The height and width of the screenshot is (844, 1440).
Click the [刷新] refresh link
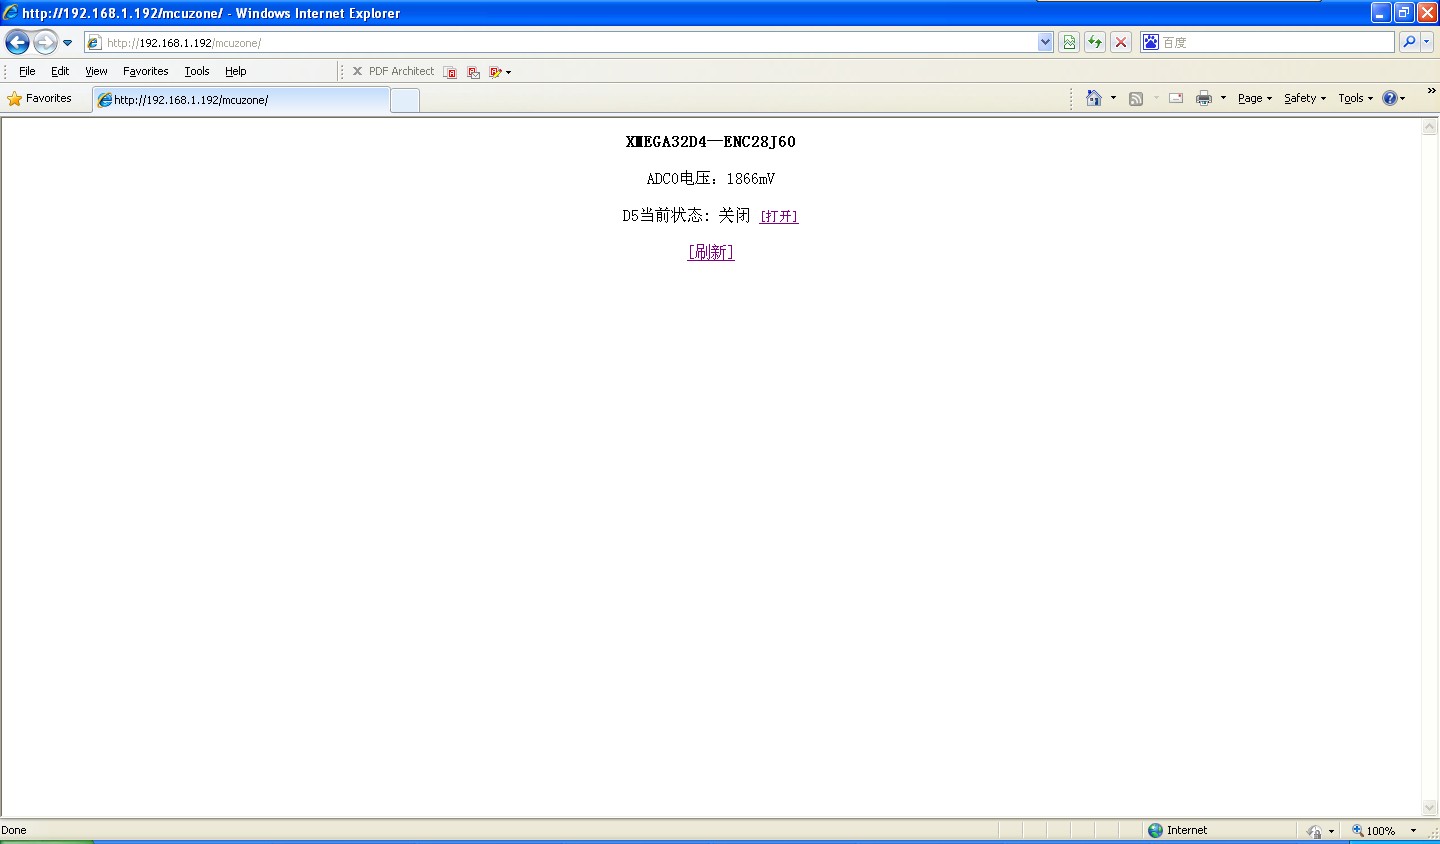click(x=711, y=252)
